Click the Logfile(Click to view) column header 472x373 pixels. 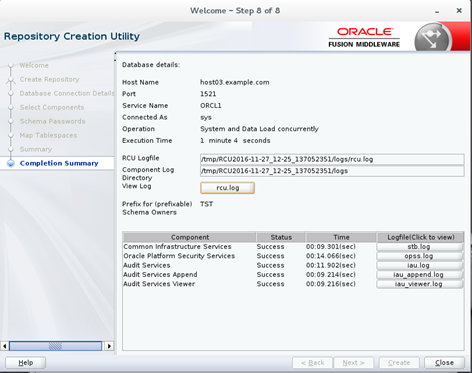click(x=420, y=237)
